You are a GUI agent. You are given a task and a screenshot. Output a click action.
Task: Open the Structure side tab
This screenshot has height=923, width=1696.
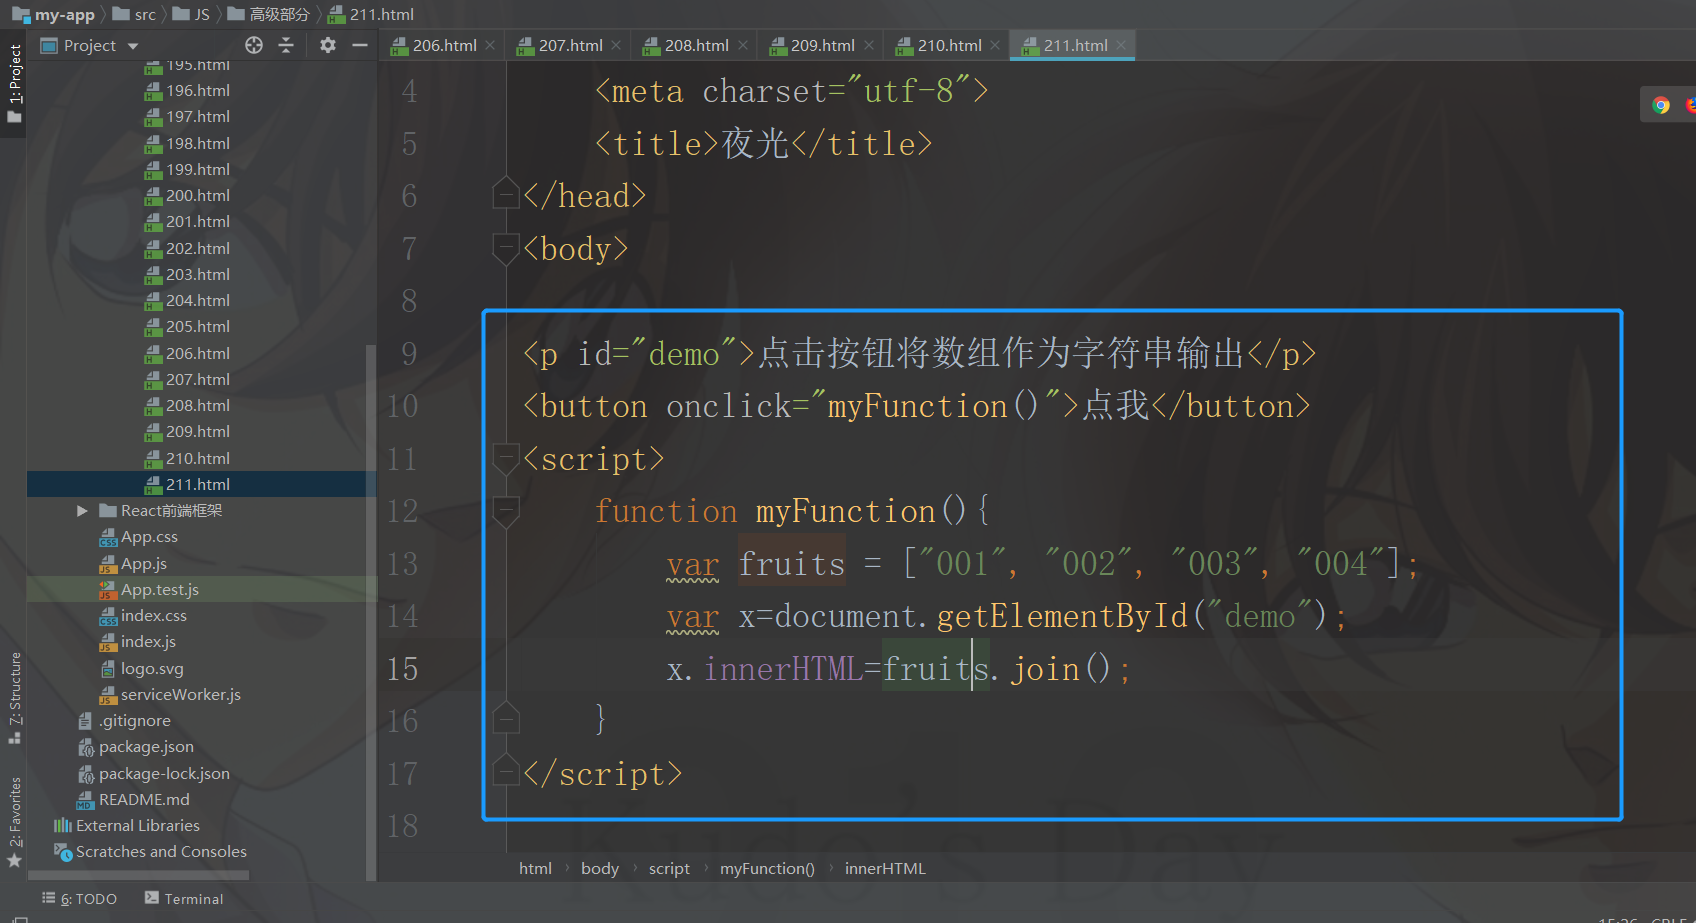point(14,697)
